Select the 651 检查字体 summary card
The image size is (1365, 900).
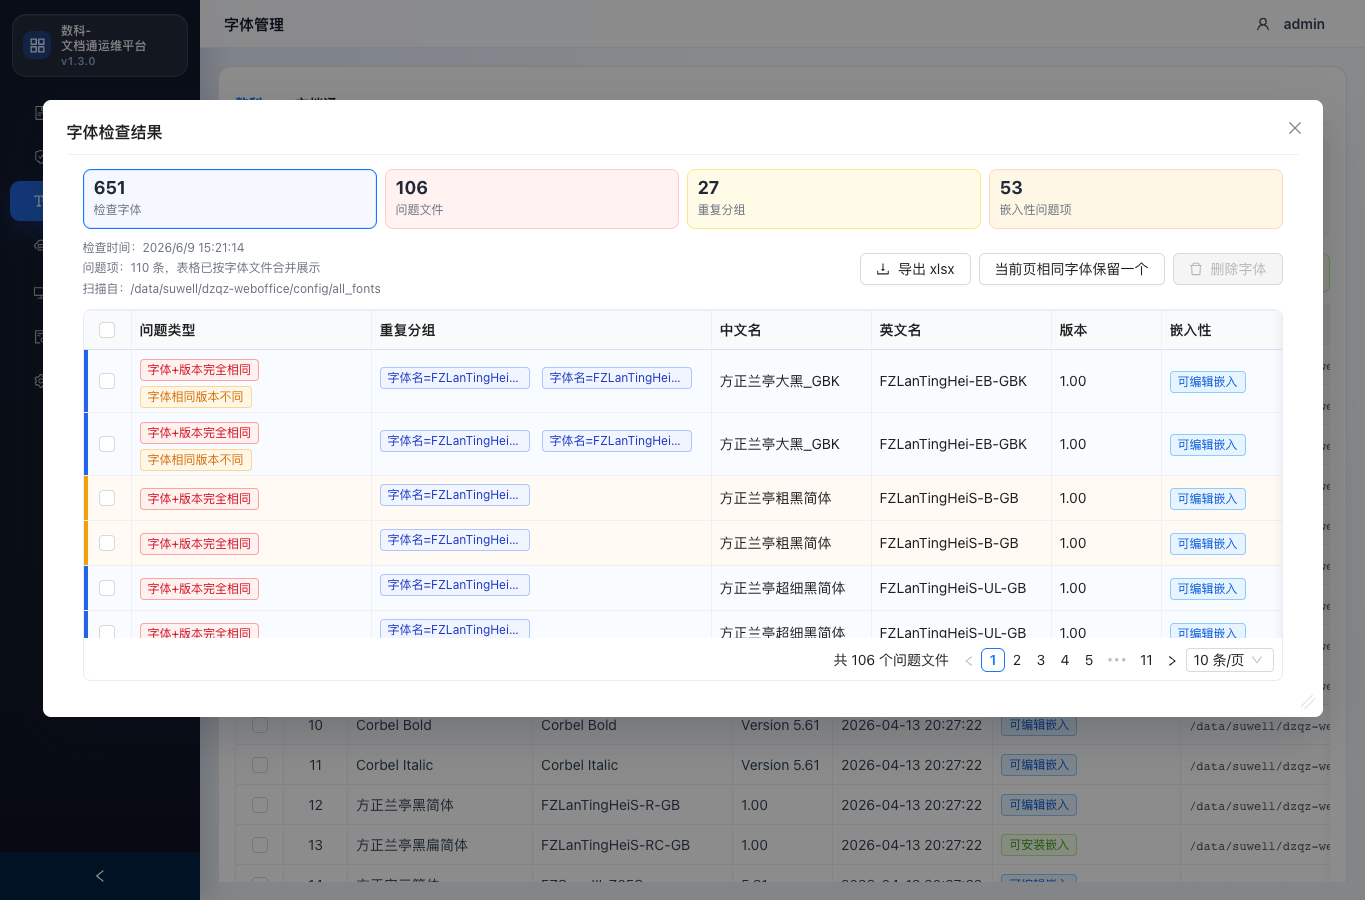point(230,199)
